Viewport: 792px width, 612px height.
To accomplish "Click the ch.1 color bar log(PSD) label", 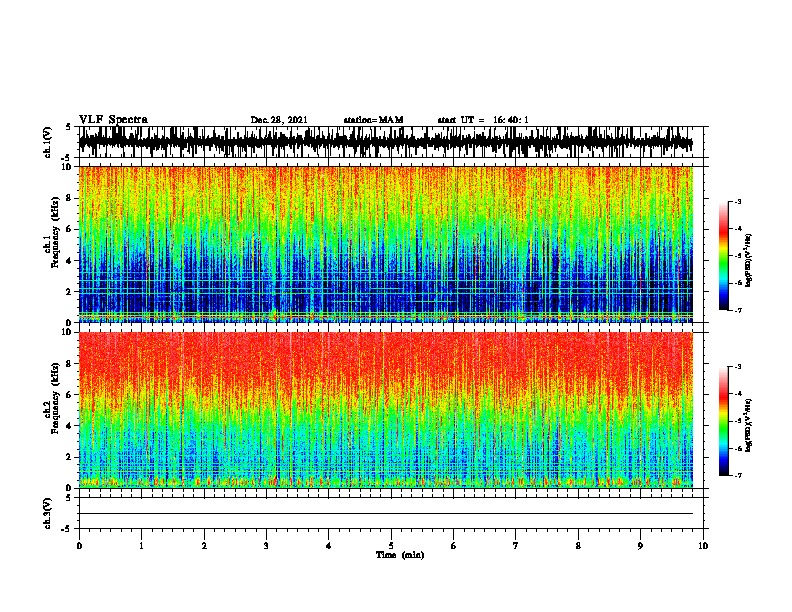I will tap(749, 261).
